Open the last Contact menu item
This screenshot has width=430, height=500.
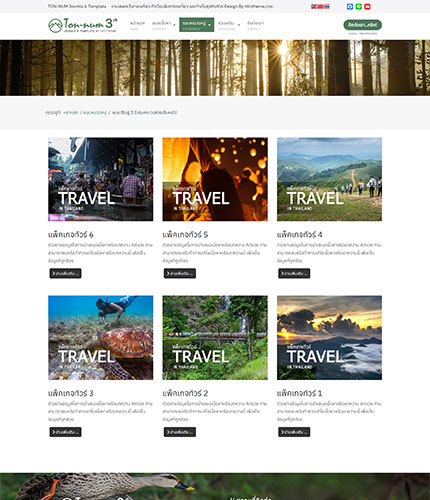click(x=255, y=25)
